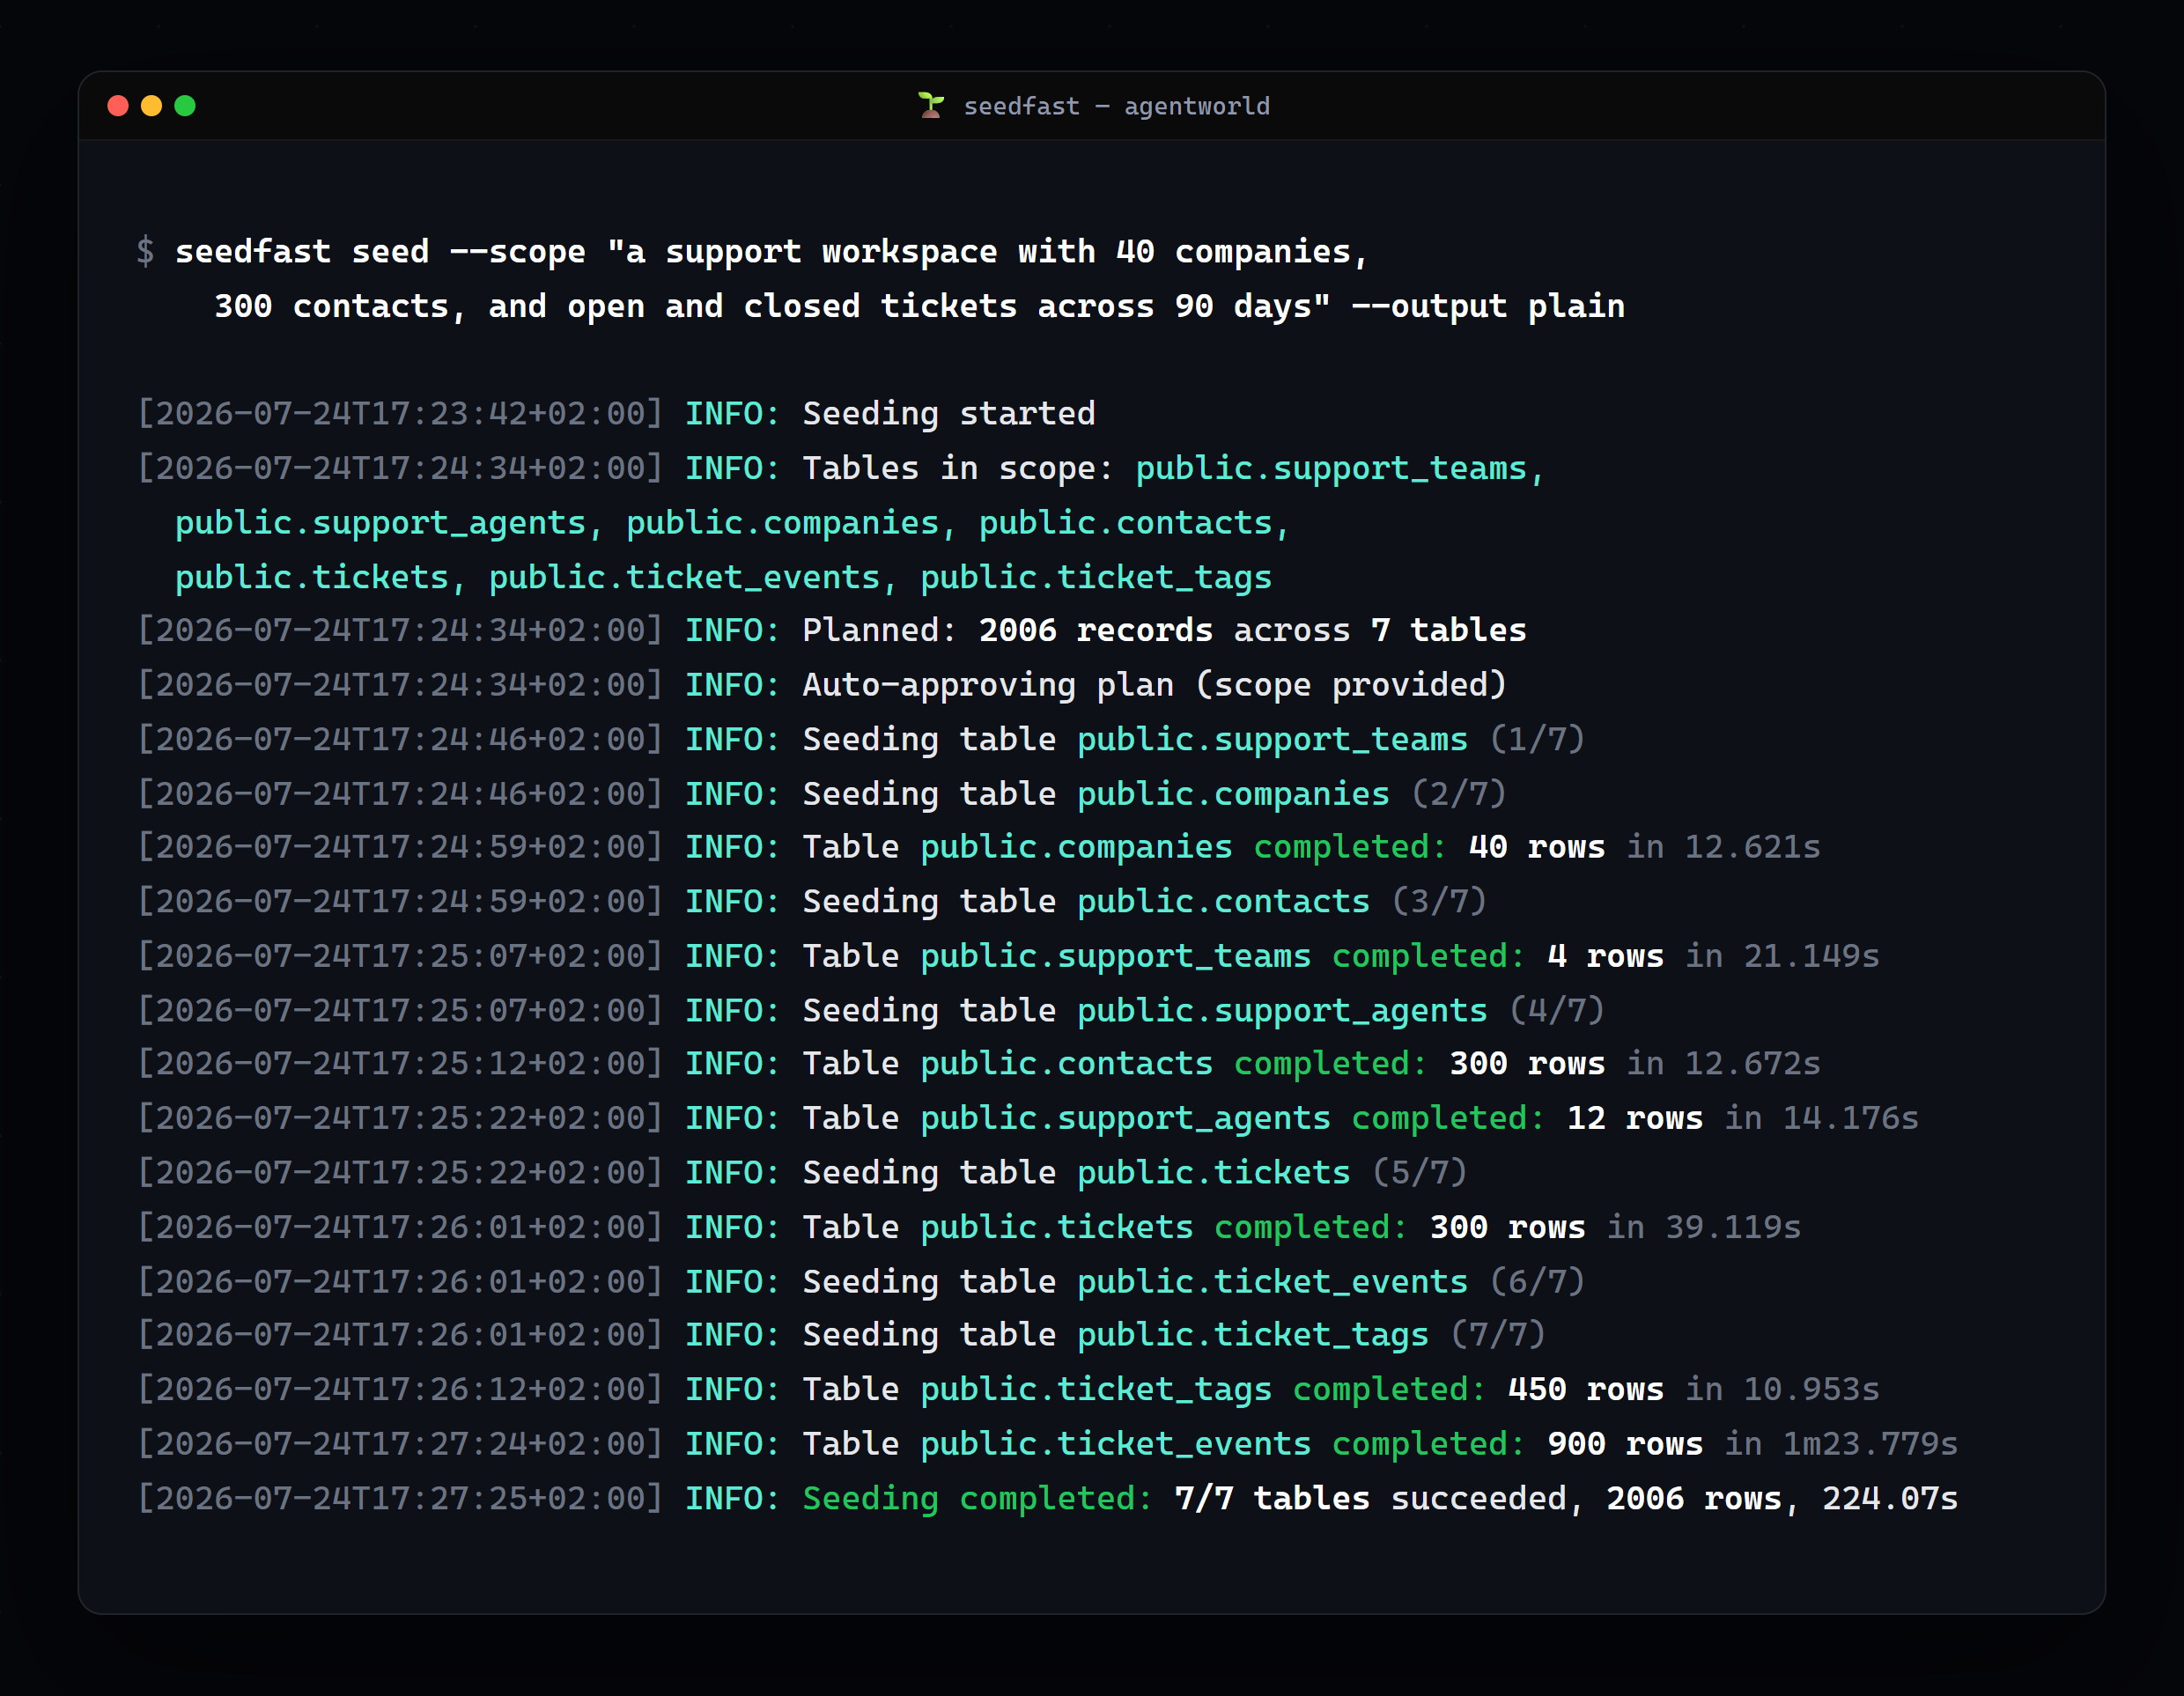Click '300 rows' in contacts completed line
Screen dimensions: 2184x1696
[x=1527, y=1063]
